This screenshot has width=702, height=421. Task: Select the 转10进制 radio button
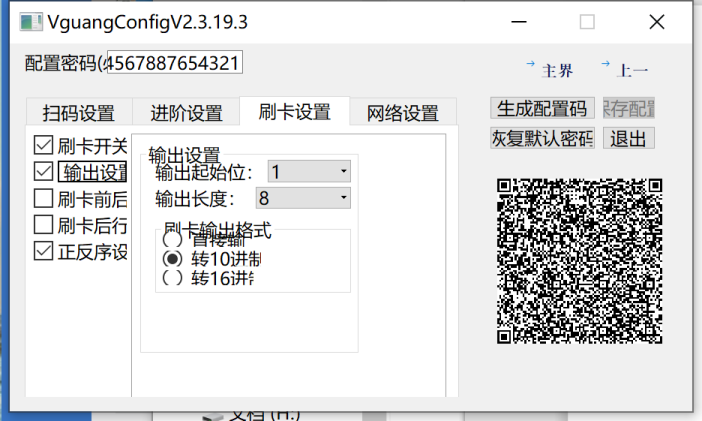tap(172, 259)
